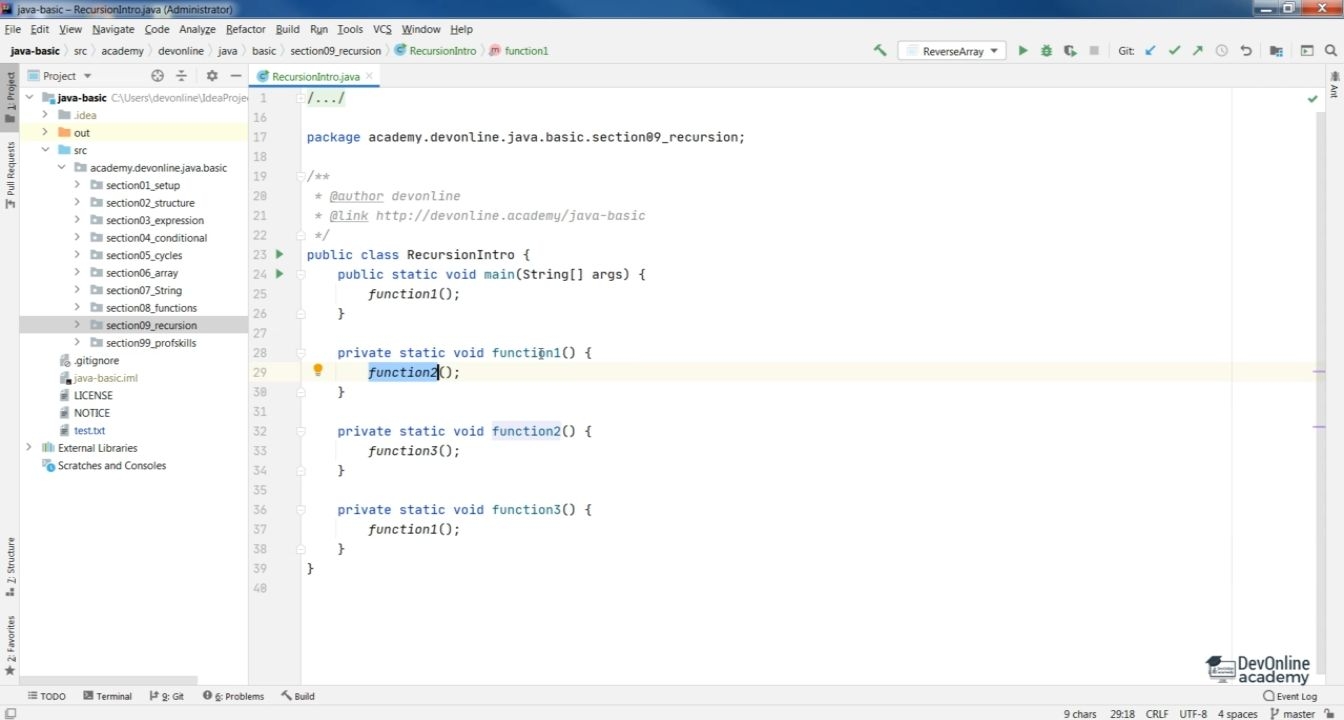Collapse the src folder

tap(45, 150)
